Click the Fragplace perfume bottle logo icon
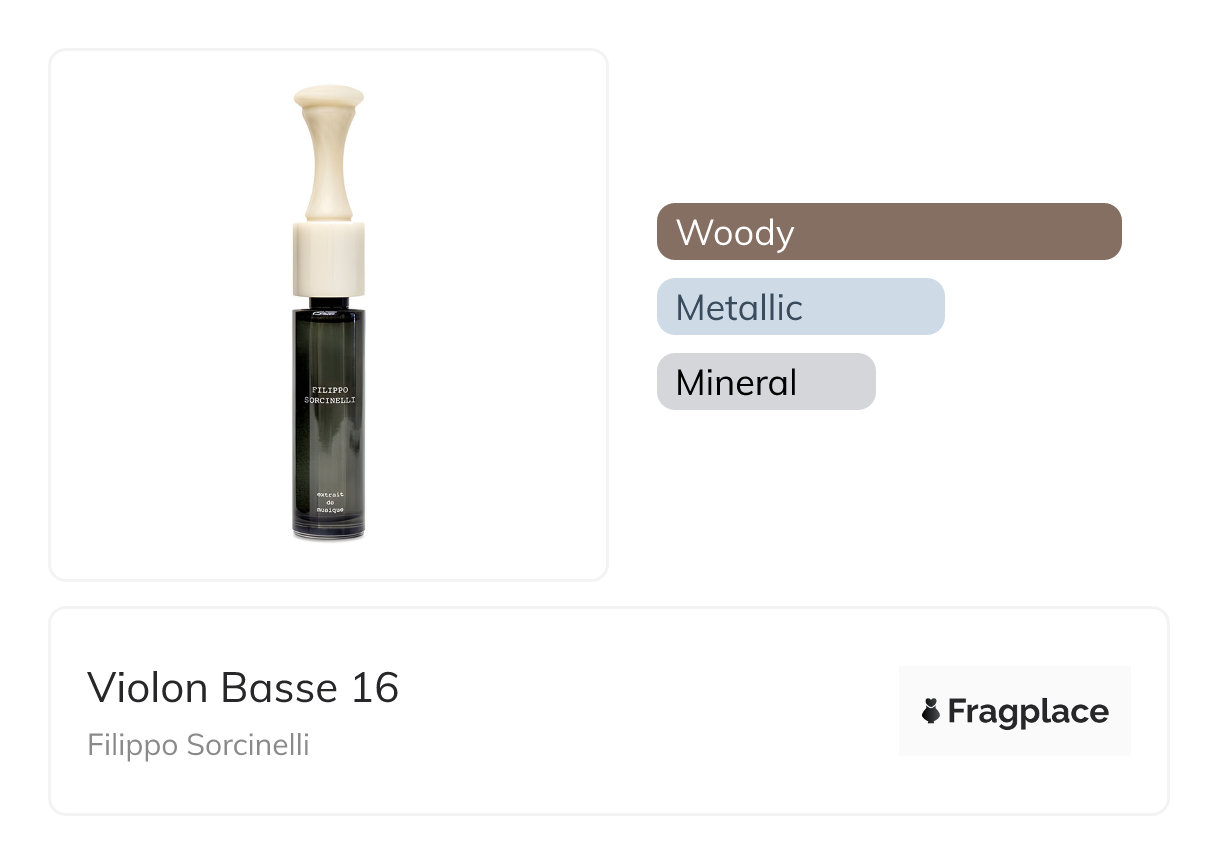This screenshot has width=1218, height=864. (931, 711)
